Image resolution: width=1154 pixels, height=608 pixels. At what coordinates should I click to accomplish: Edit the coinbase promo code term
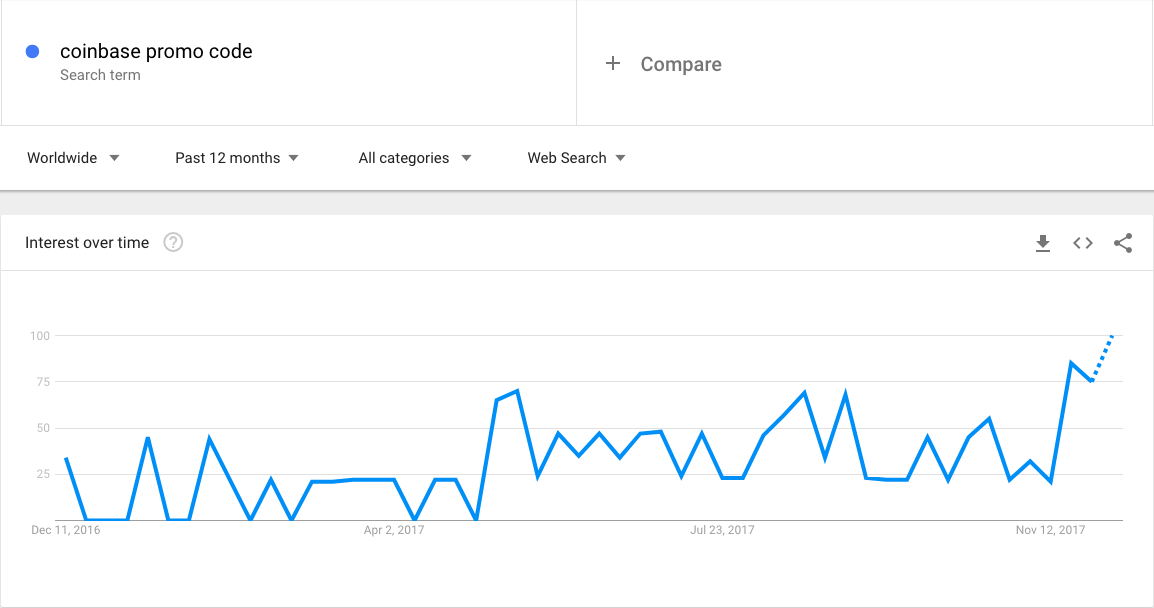coord(156,51)
